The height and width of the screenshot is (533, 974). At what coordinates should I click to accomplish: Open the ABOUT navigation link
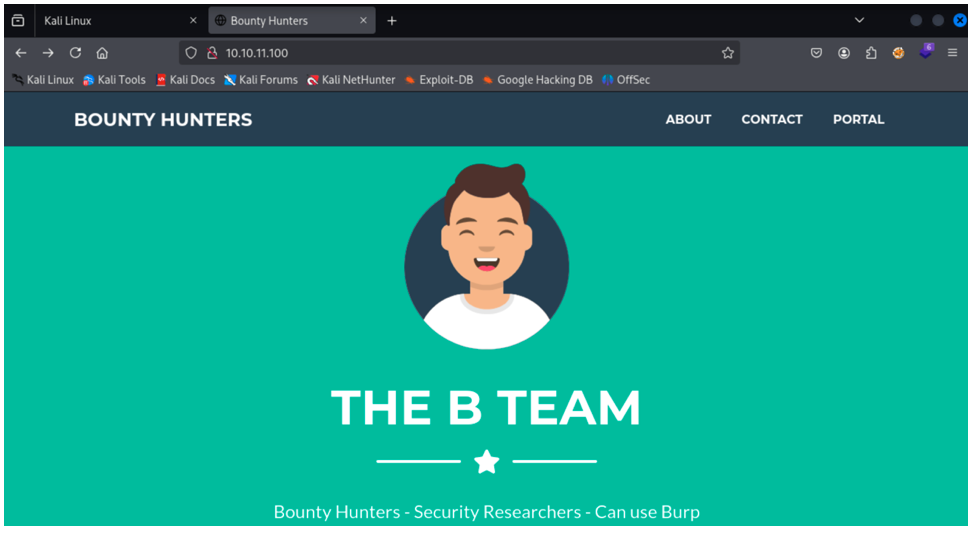pos(688,119)
